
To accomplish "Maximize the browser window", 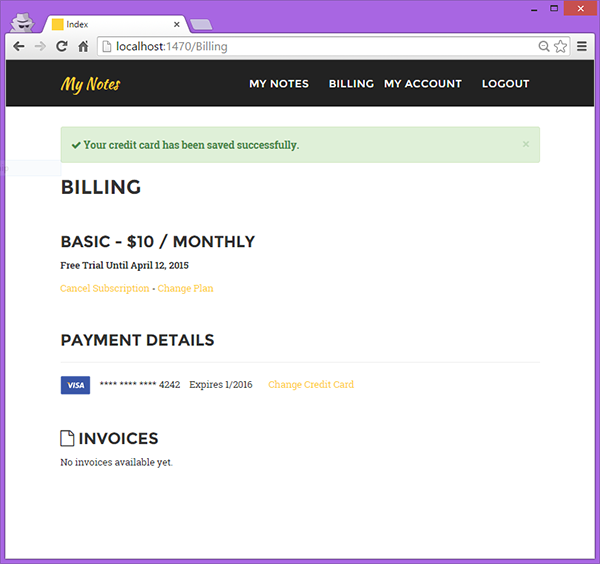I will (x=554, y=8).
